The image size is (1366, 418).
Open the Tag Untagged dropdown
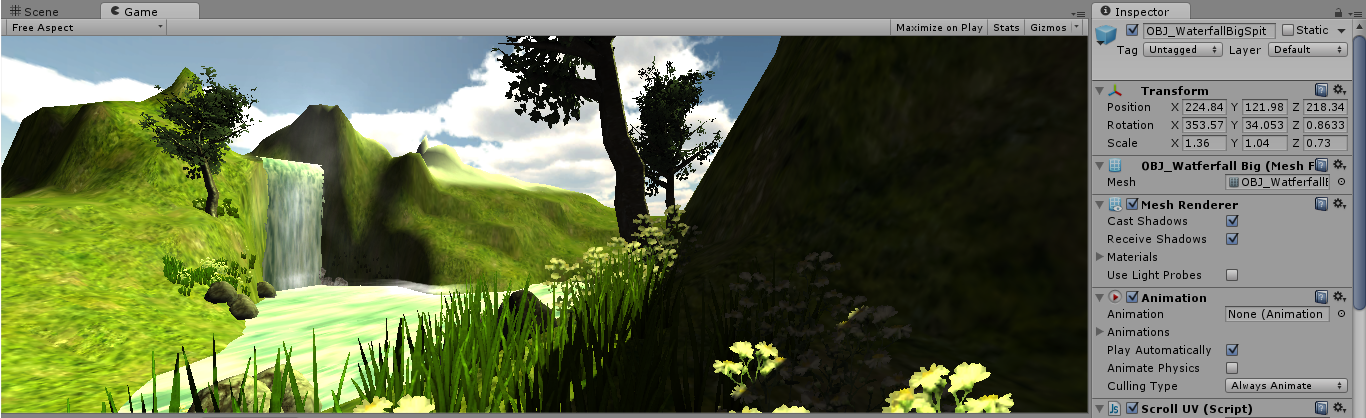point(1184,49)
